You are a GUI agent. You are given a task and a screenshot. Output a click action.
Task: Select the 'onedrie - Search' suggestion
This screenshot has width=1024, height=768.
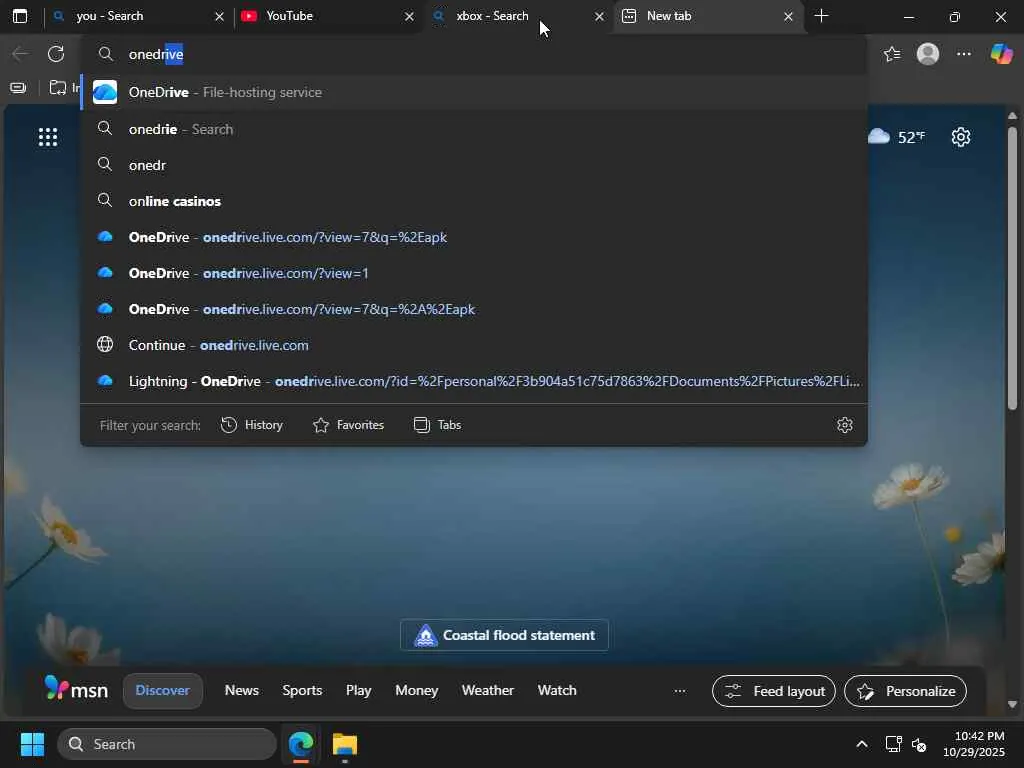coord(474,129)
